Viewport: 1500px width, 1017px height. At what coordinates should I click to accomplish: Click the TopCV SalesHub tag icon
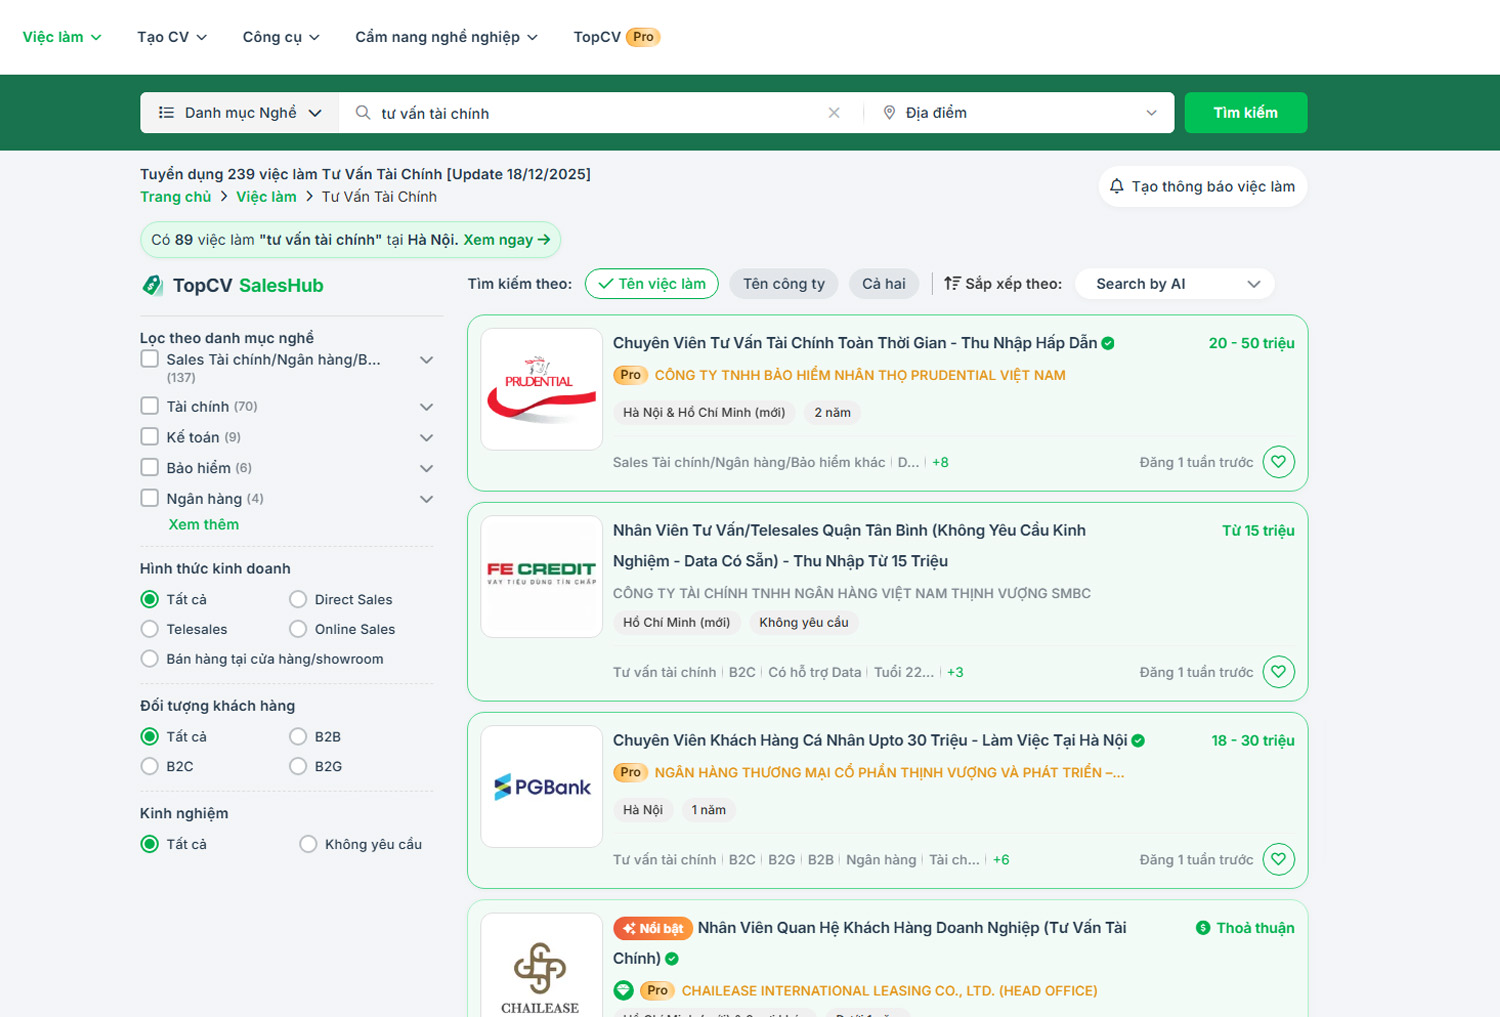click(153, 285)
